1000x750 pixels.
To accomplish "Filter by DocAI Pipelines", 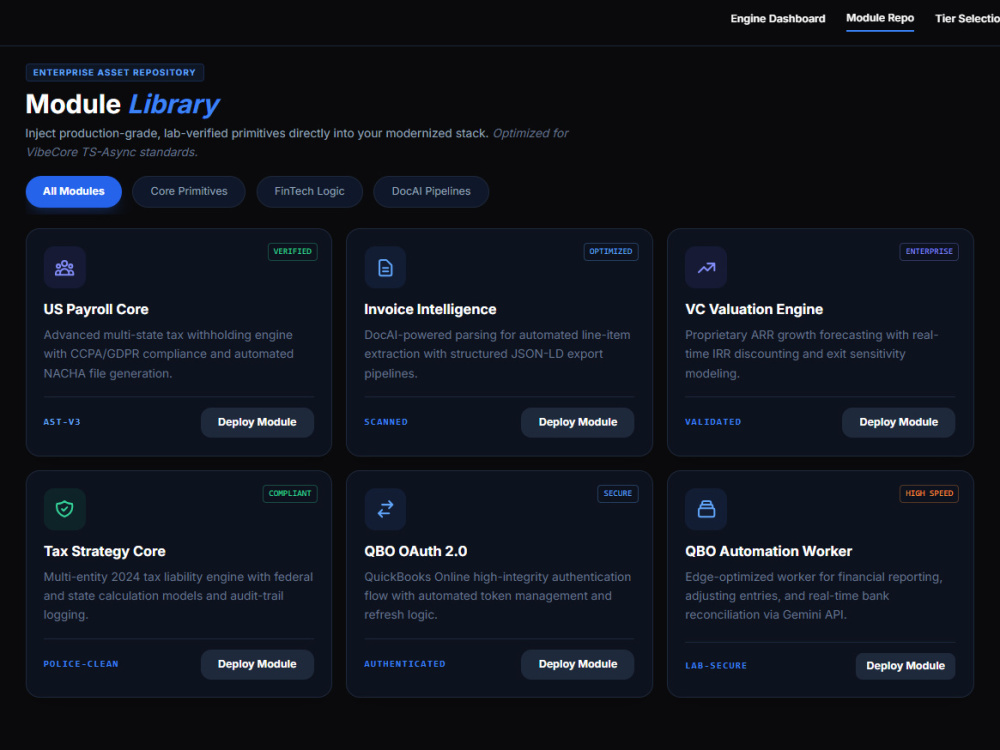I will [431, 191].
